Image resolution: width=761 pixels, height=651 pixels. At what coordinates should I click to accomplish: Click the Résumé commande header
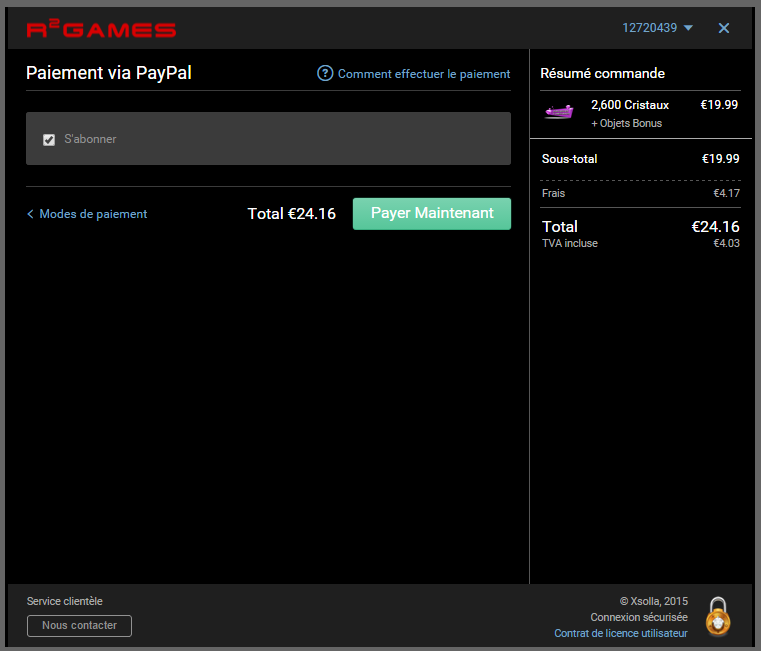(x=602, y=73)
